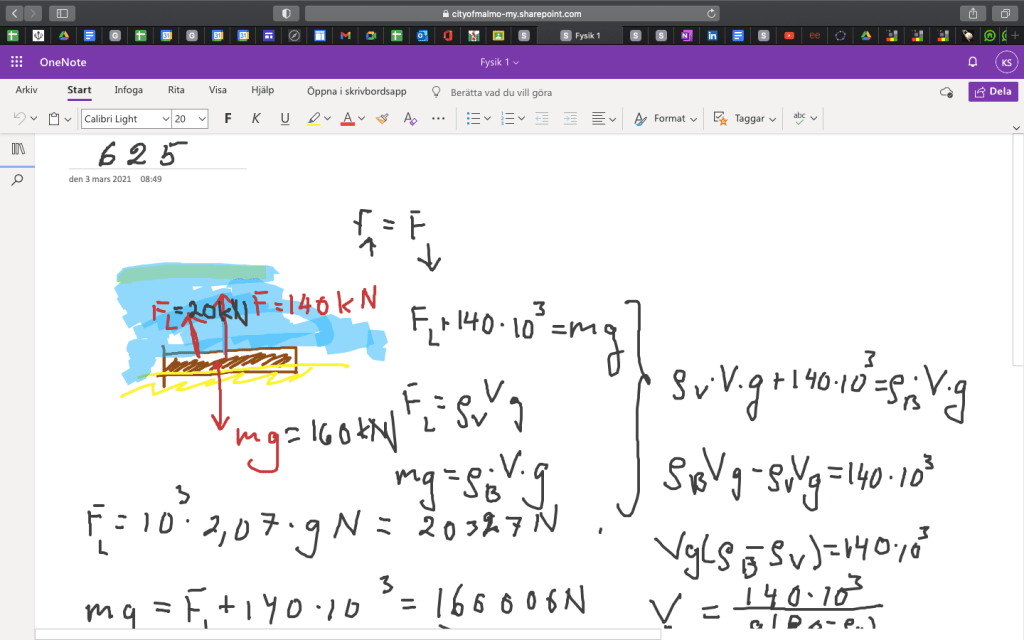
Task: Open the Rita ribbon tab
Action: tap(176, 90)
